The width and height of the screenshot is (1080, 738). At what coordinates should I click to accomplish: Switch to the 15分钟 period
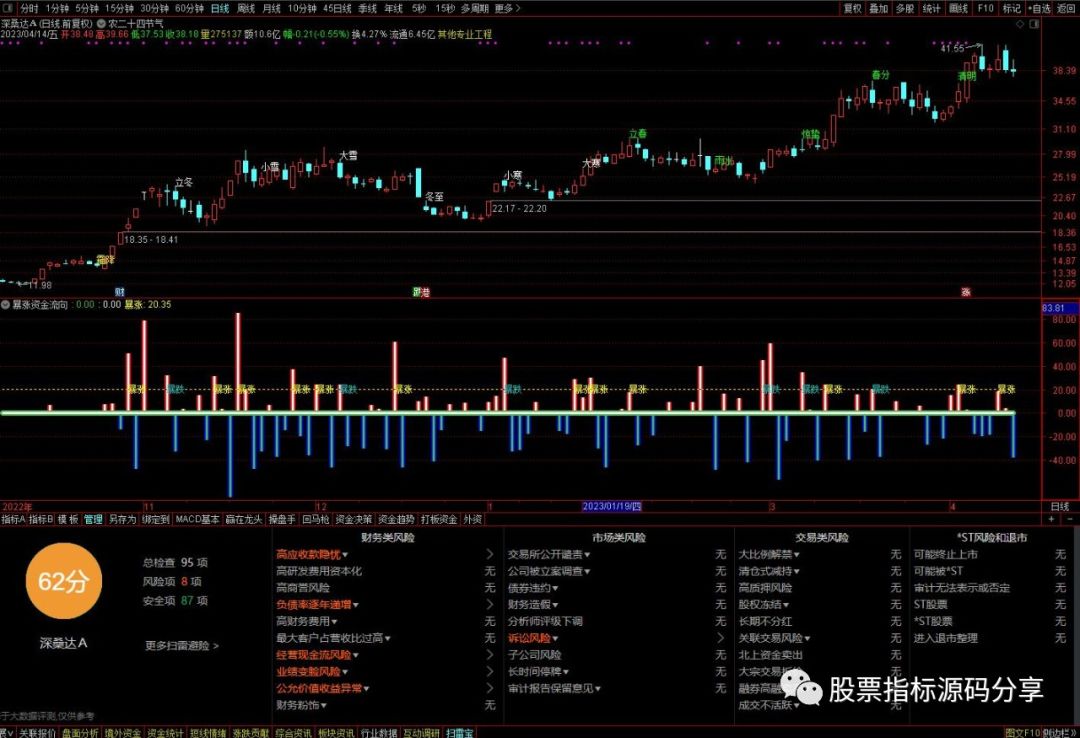click(119, 8)
